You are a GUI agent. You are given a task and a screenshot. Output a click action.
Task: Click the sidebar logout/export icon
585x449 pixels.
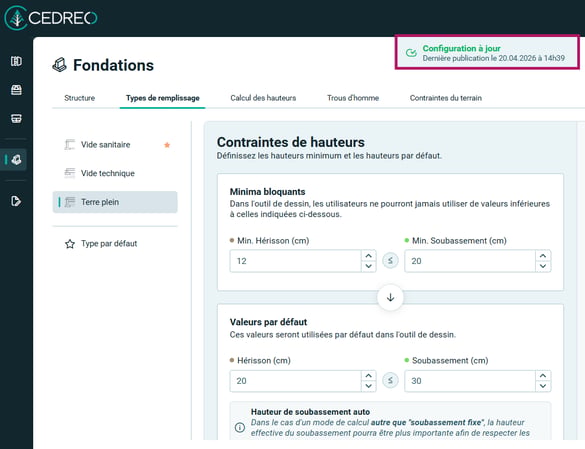click(16, 201)
